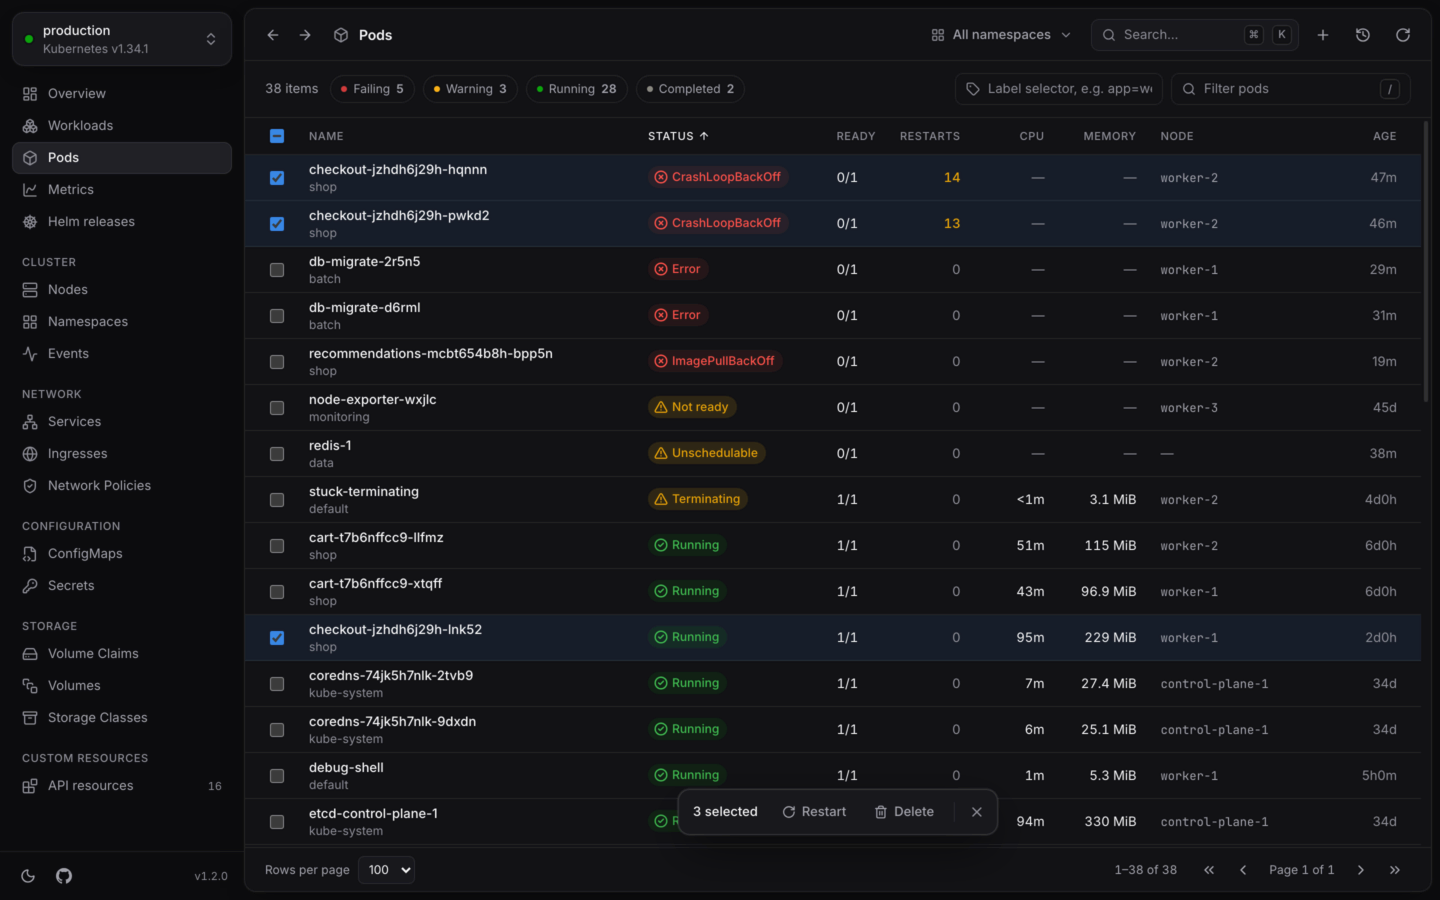
Task: Open the history clock icon
Action: click(x=1363, y=35)
